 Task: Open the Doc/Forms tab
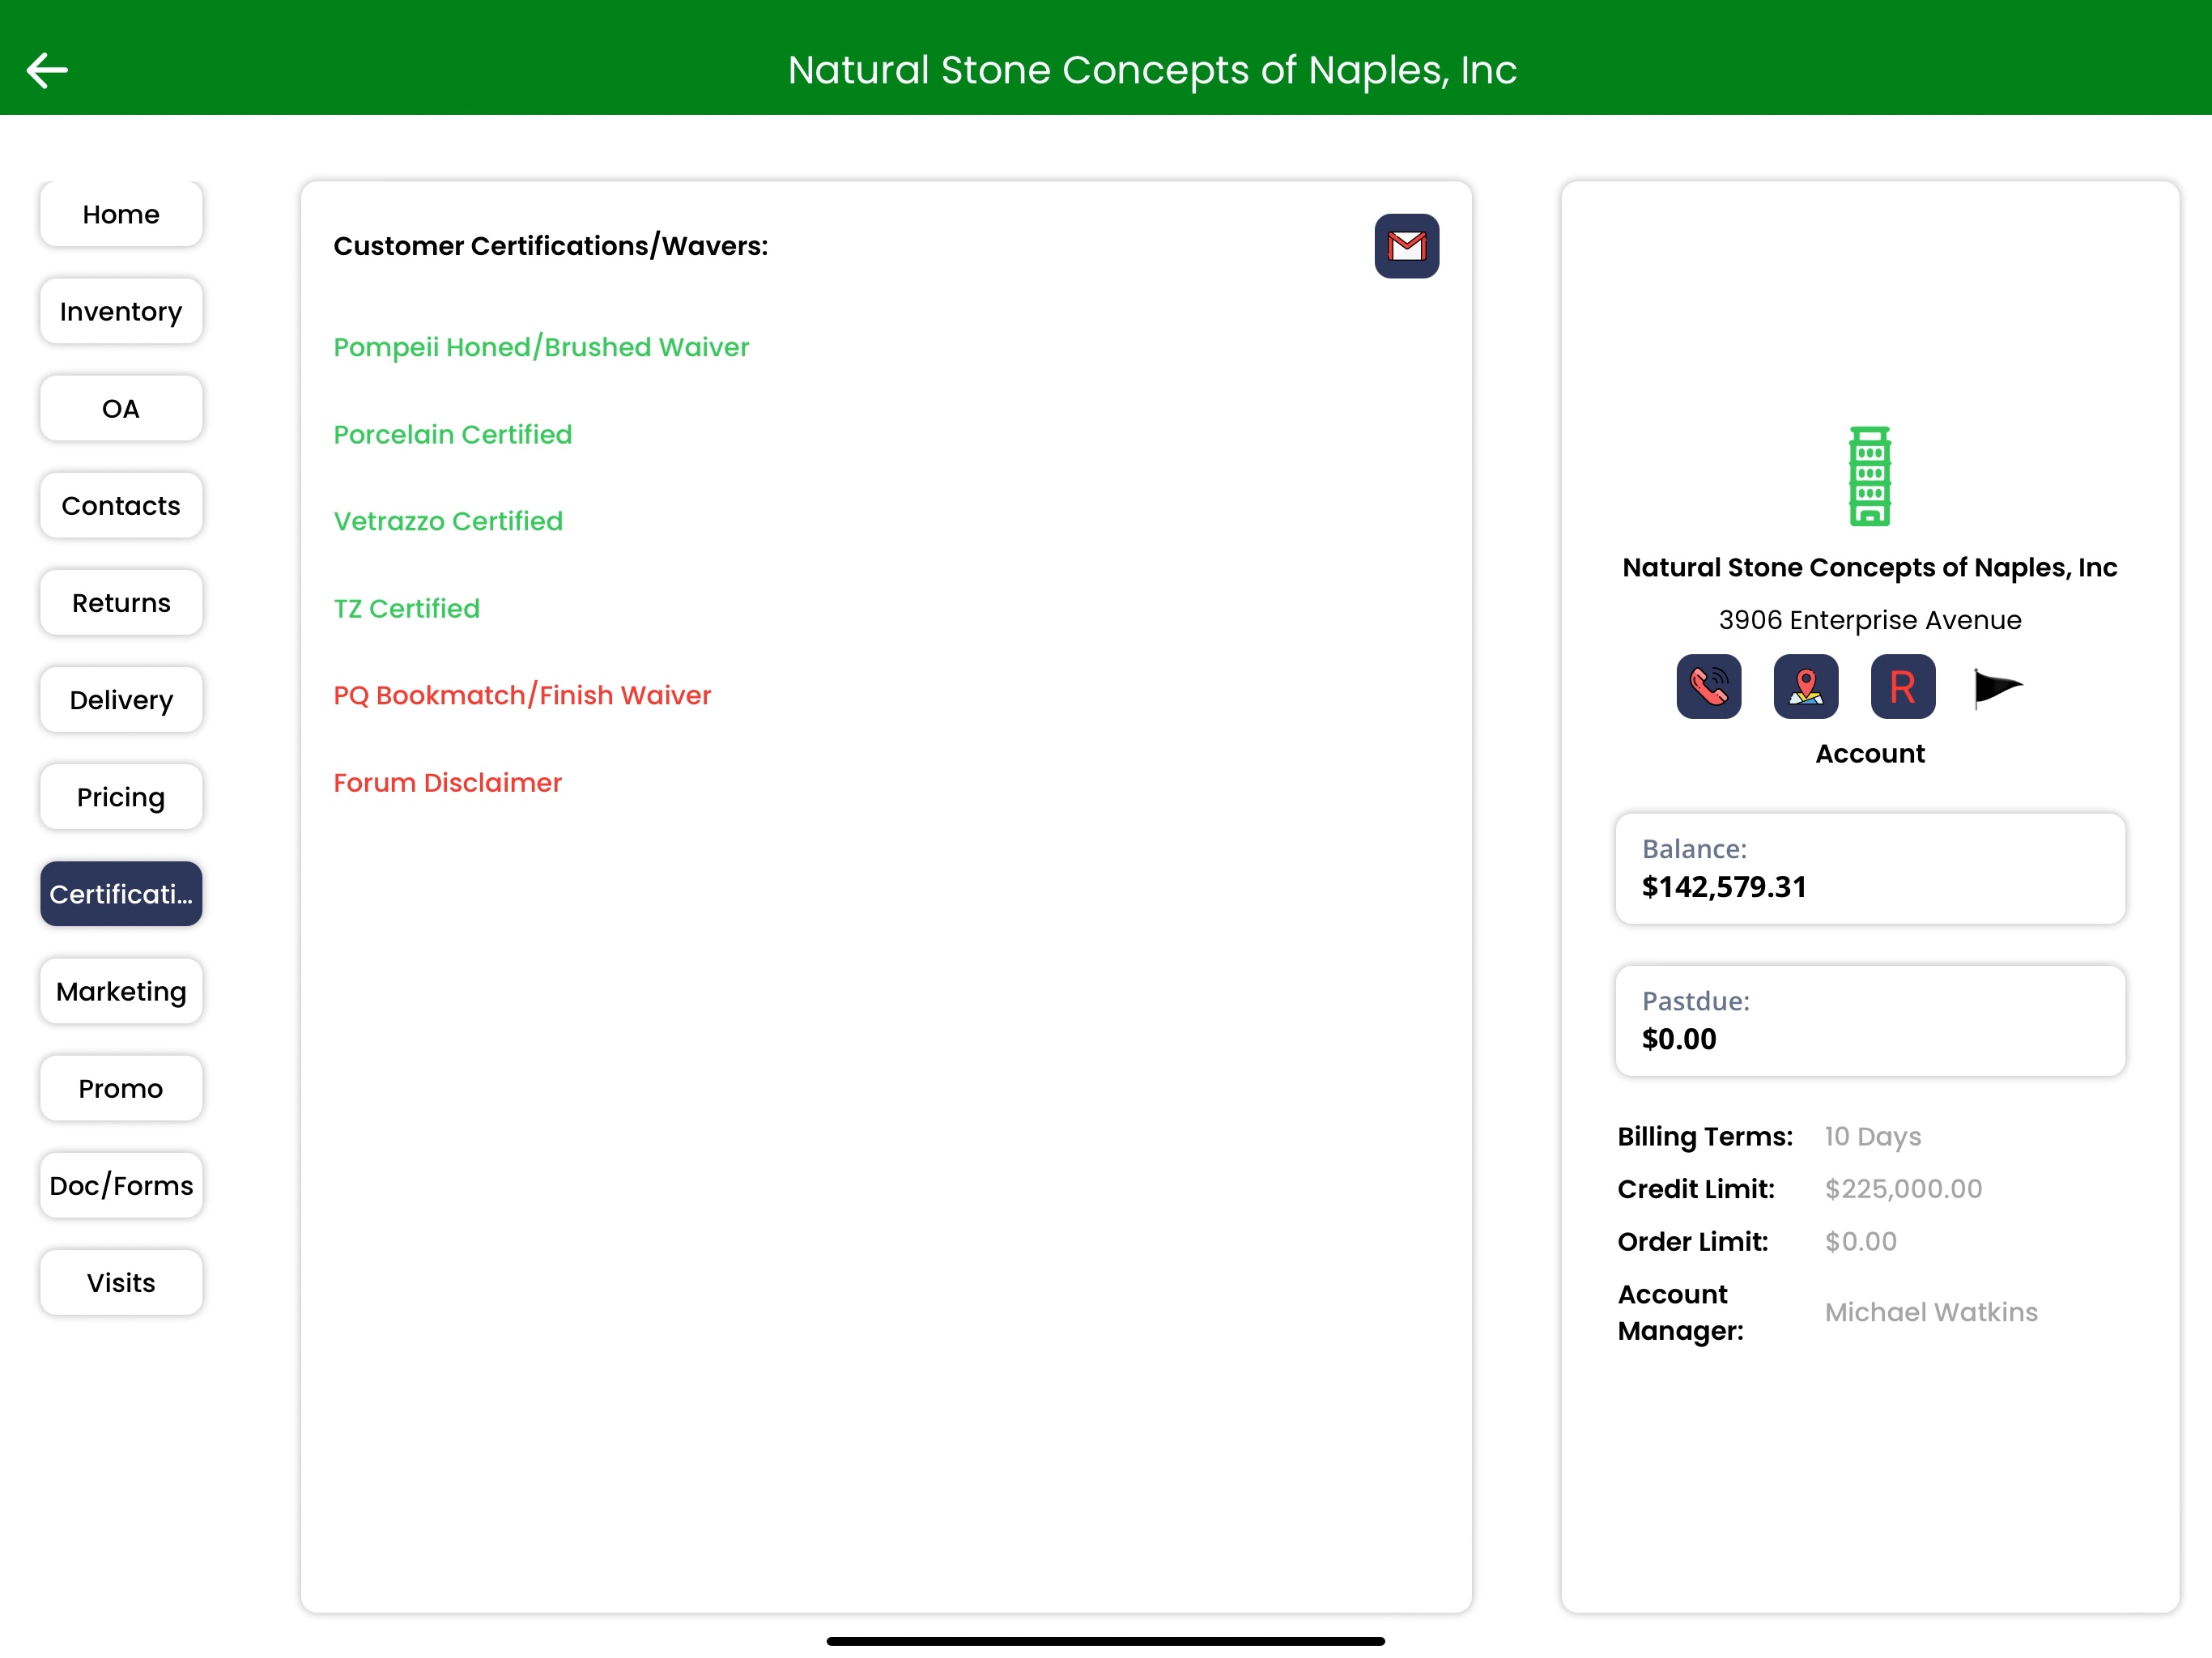tap(121, 1185)
